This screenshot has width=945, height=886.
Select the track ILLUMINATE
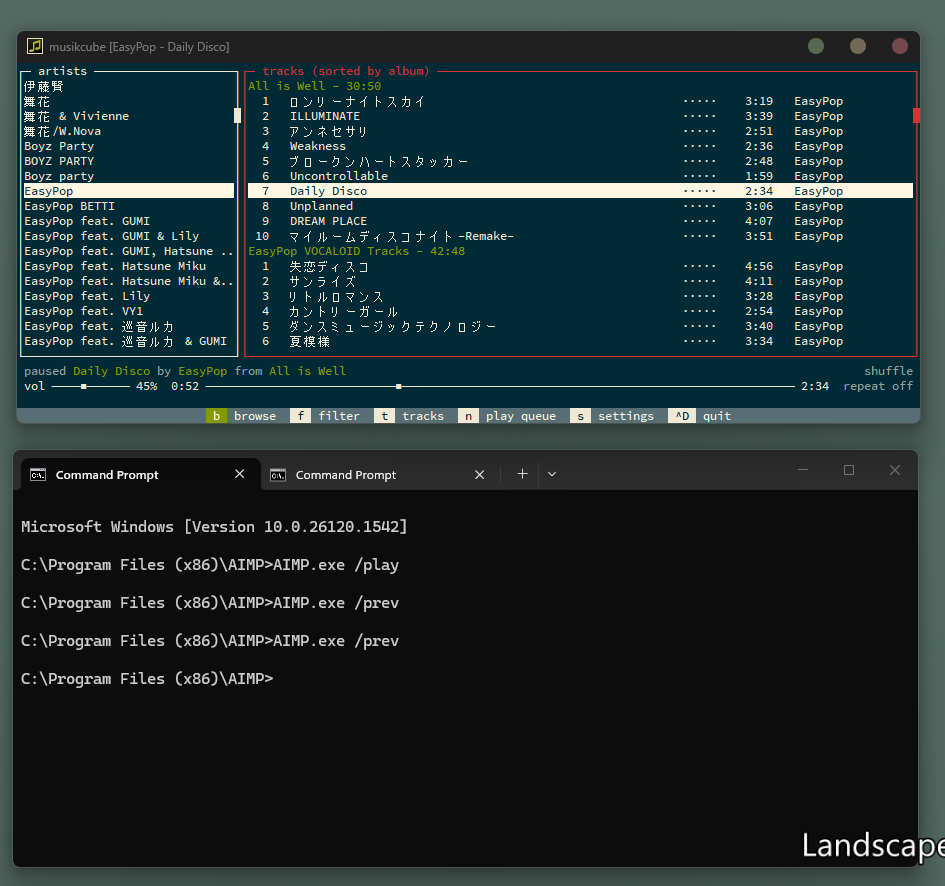[580, 116]
